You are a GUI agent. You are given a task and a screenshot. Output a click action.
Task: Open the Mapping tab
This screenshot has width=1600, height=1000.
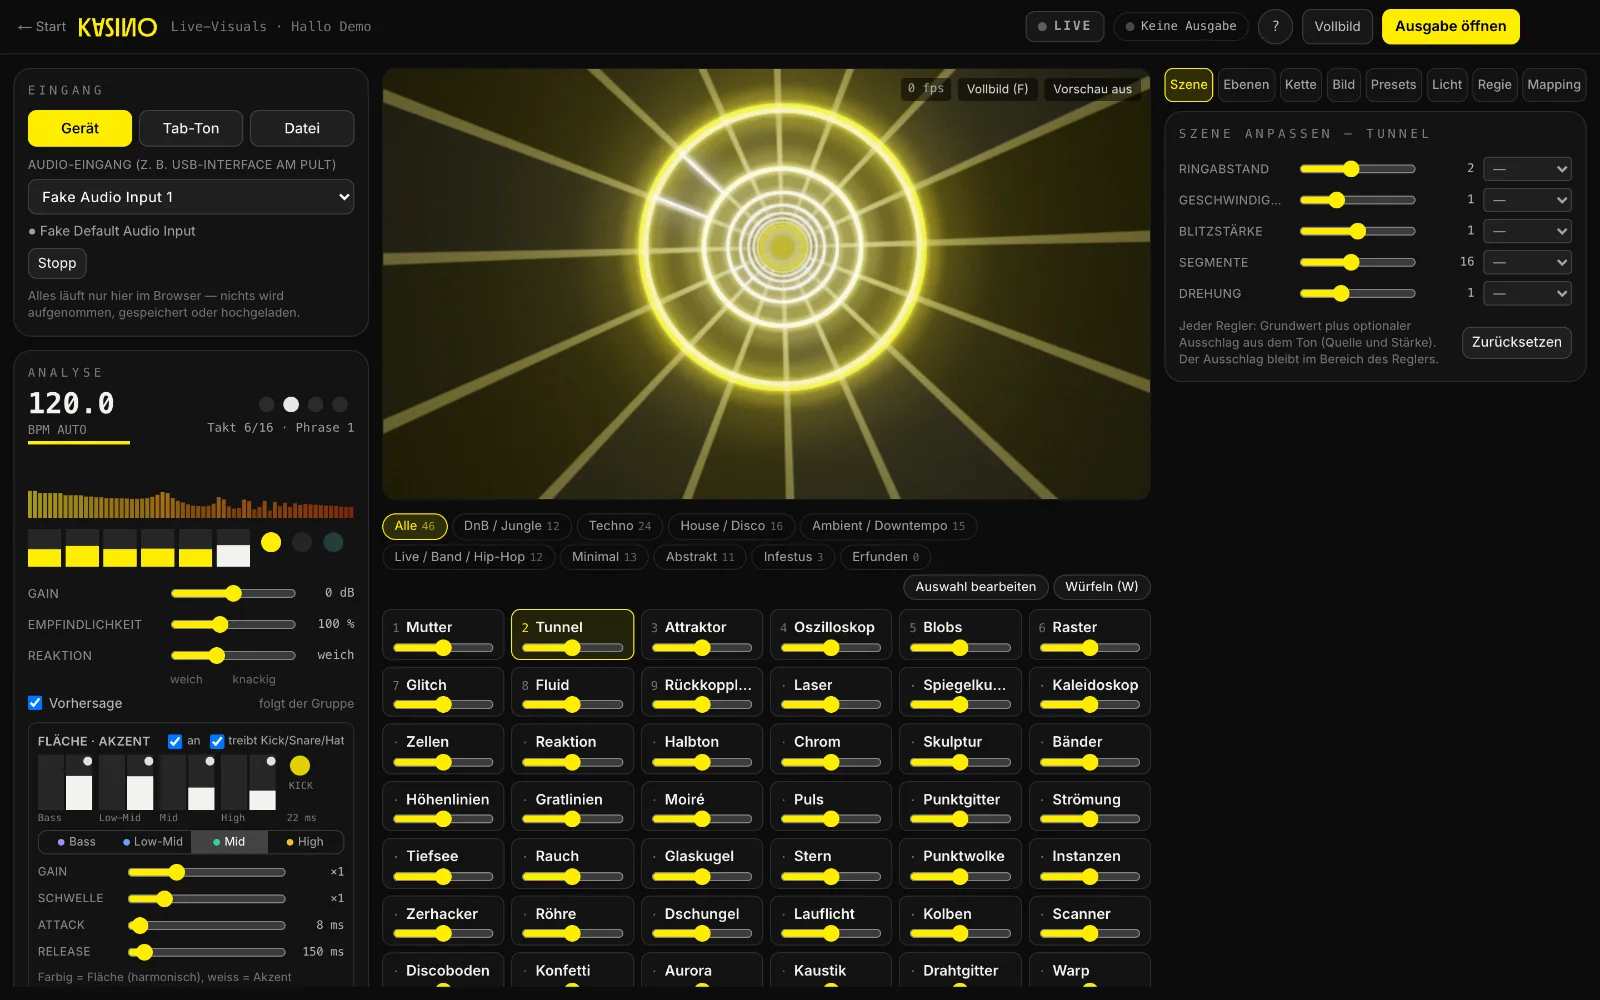pyautogui.click(x=1554, y=85)
